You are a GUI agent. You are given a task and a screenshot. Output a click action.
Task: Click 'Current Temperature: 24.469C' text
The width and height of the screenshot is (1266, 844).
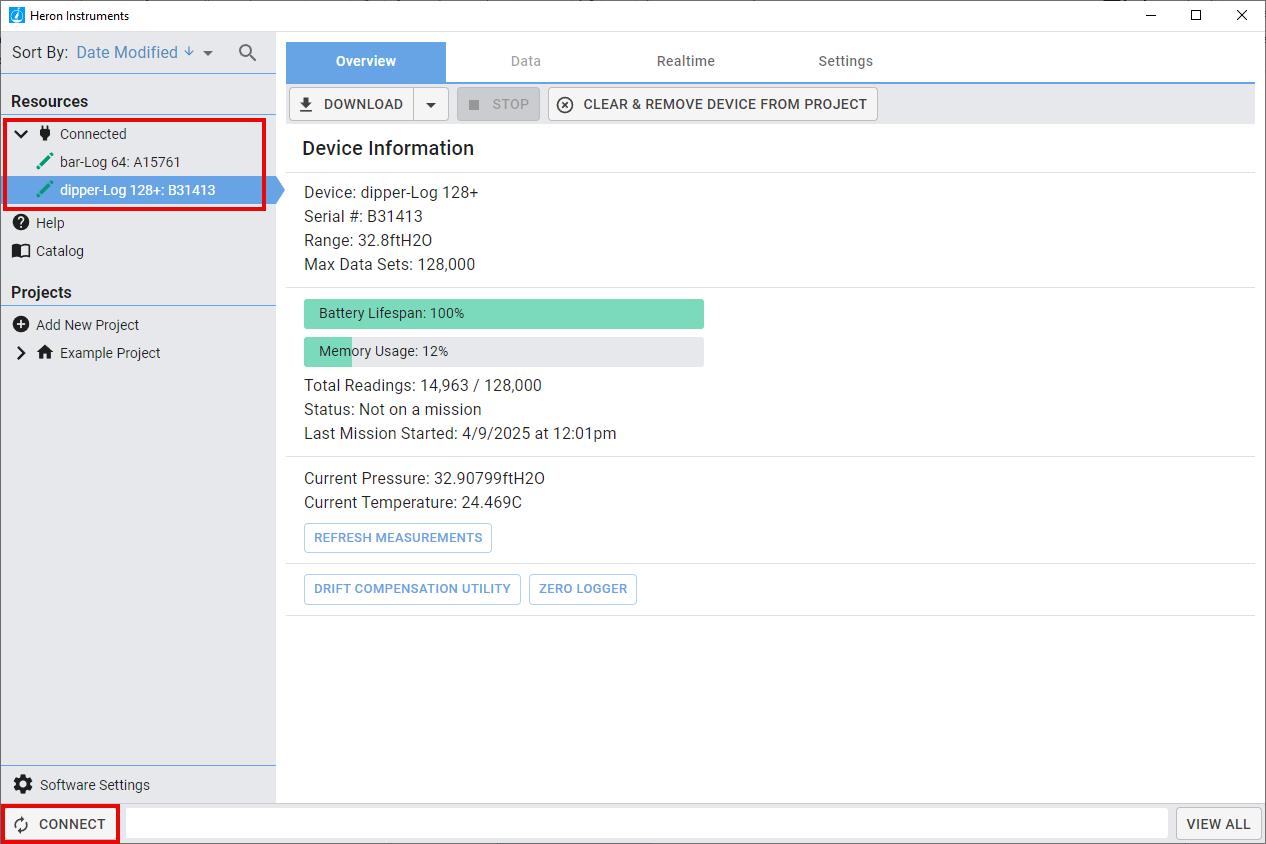(x=413, y=502)
